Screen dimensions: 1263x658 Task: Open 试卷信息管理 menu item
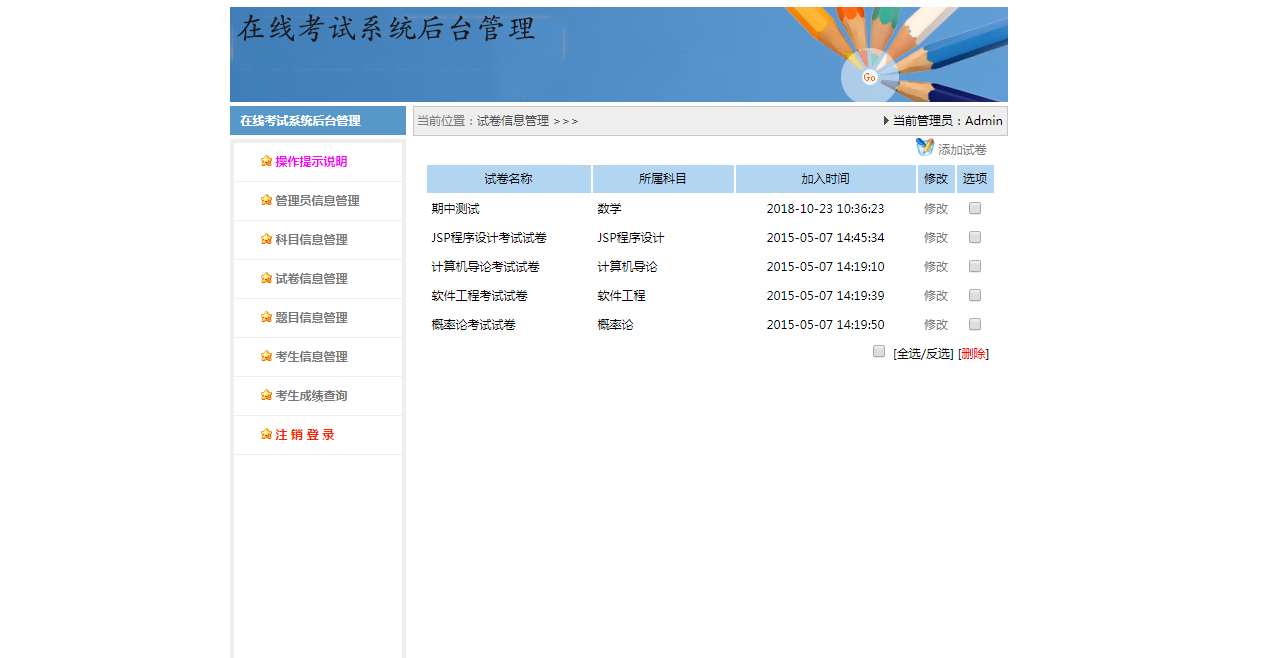311,279
